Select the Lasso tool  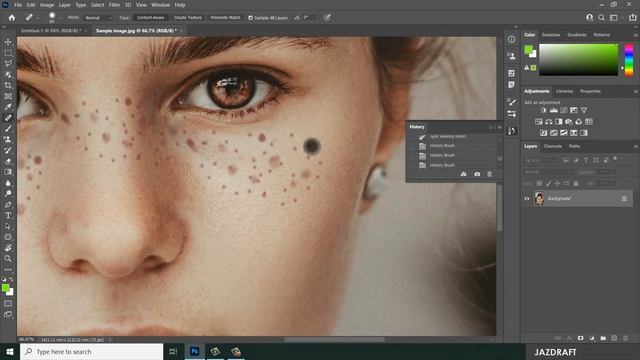tap(8, 64)
